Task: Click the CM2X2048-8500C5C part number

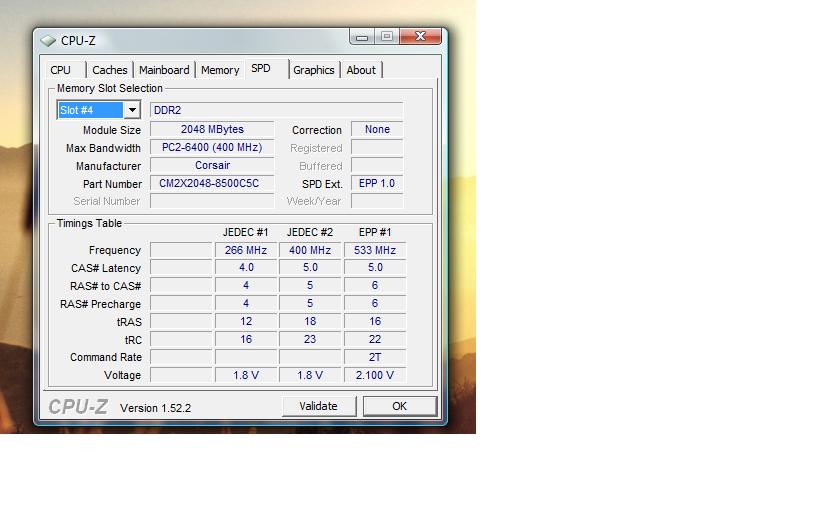Action: pos(212,183)
